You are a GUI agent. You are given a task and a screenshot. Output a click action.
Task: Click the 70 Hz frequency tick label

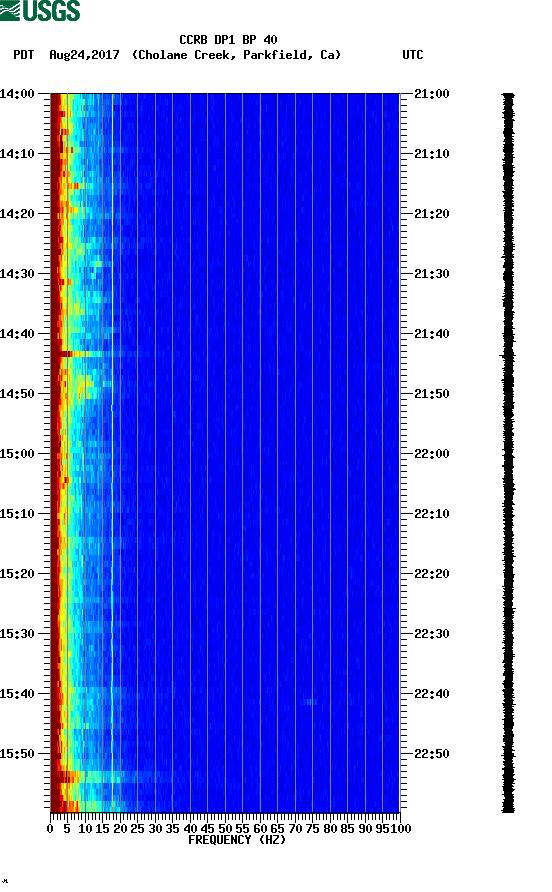tap(295, 829)
